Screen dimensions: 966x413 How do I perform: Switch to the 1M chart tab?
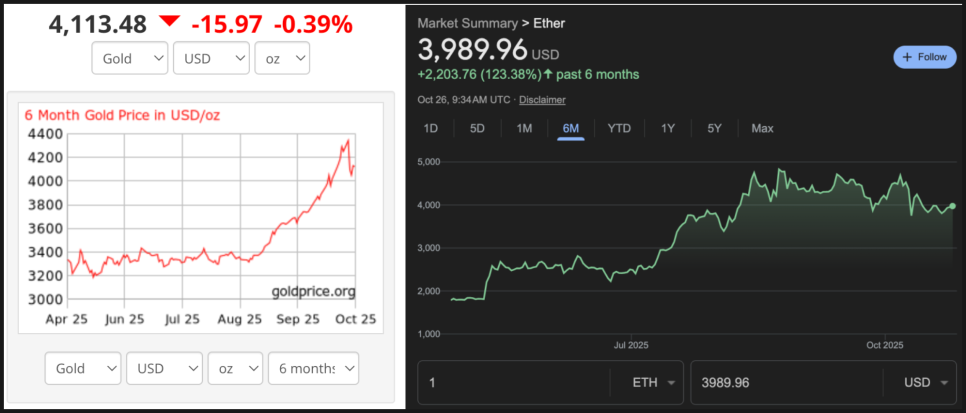(x=524, y=128)
